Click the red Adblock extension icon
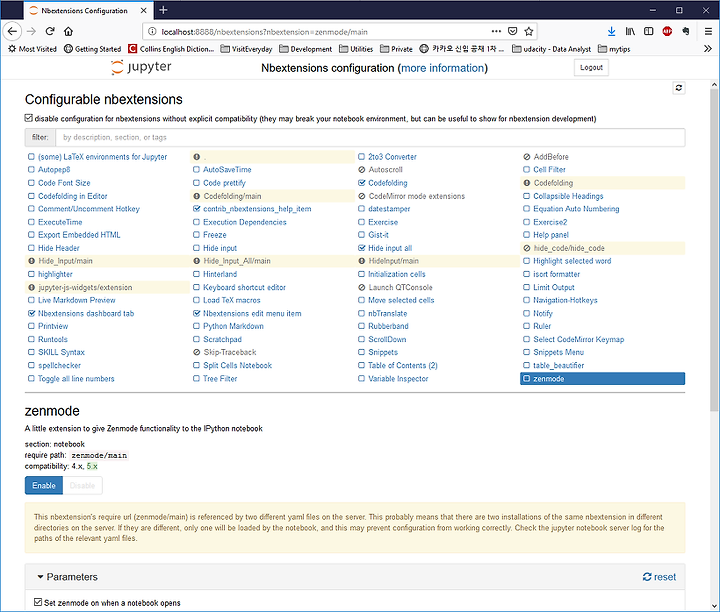This screenshot has height=612, width=720. click(x=667, y=31)
